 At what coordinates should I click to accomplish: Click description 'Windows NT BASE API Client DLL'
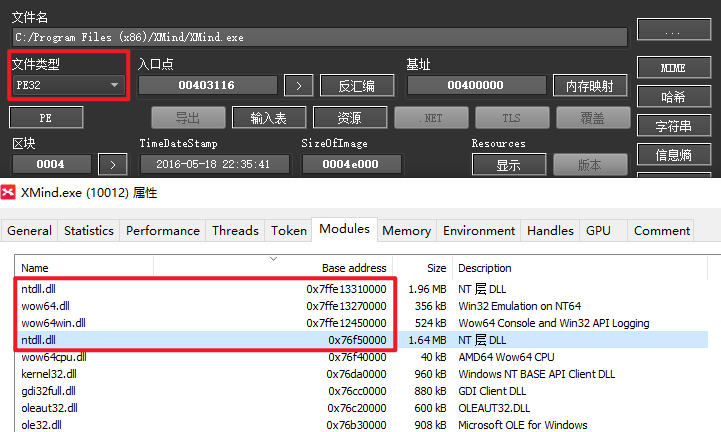537,374
